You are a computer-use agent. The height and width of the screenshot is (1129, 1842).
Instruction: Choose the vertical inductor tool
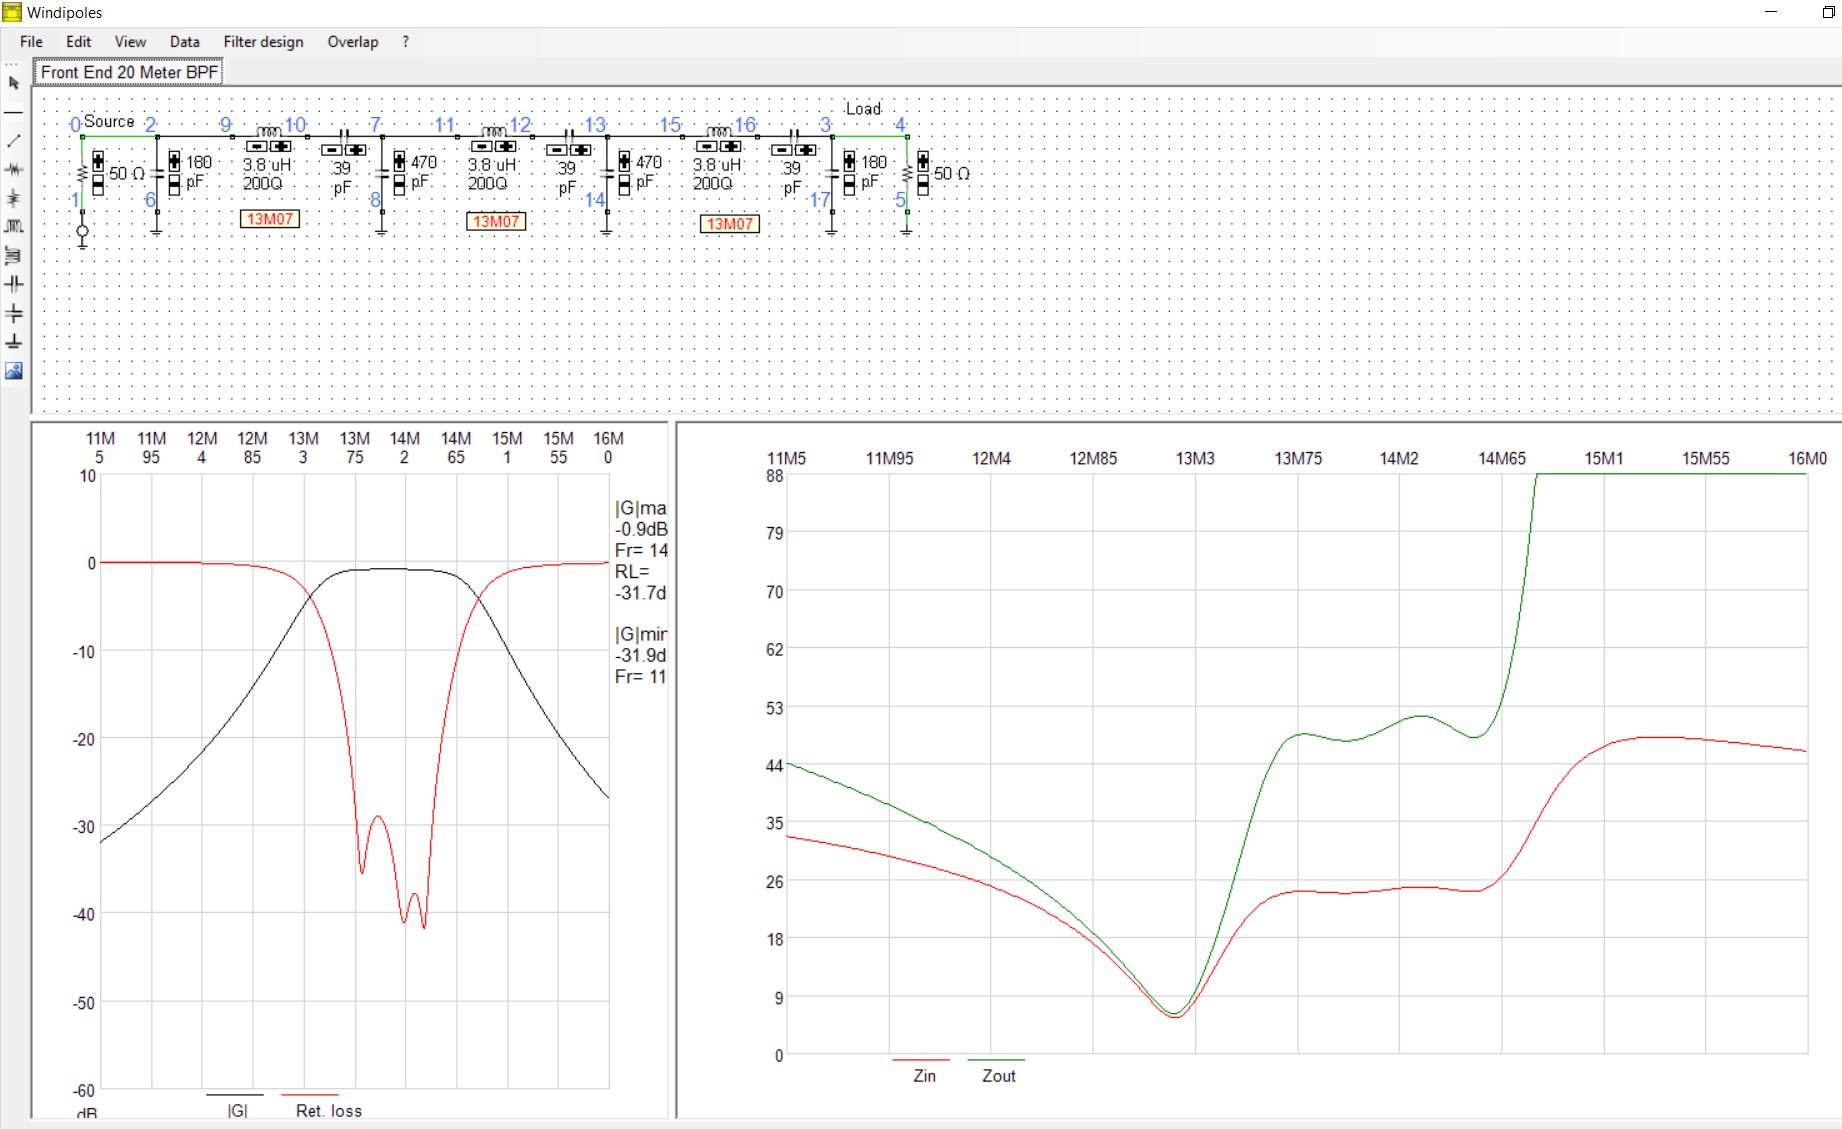[x=14, y=255]
